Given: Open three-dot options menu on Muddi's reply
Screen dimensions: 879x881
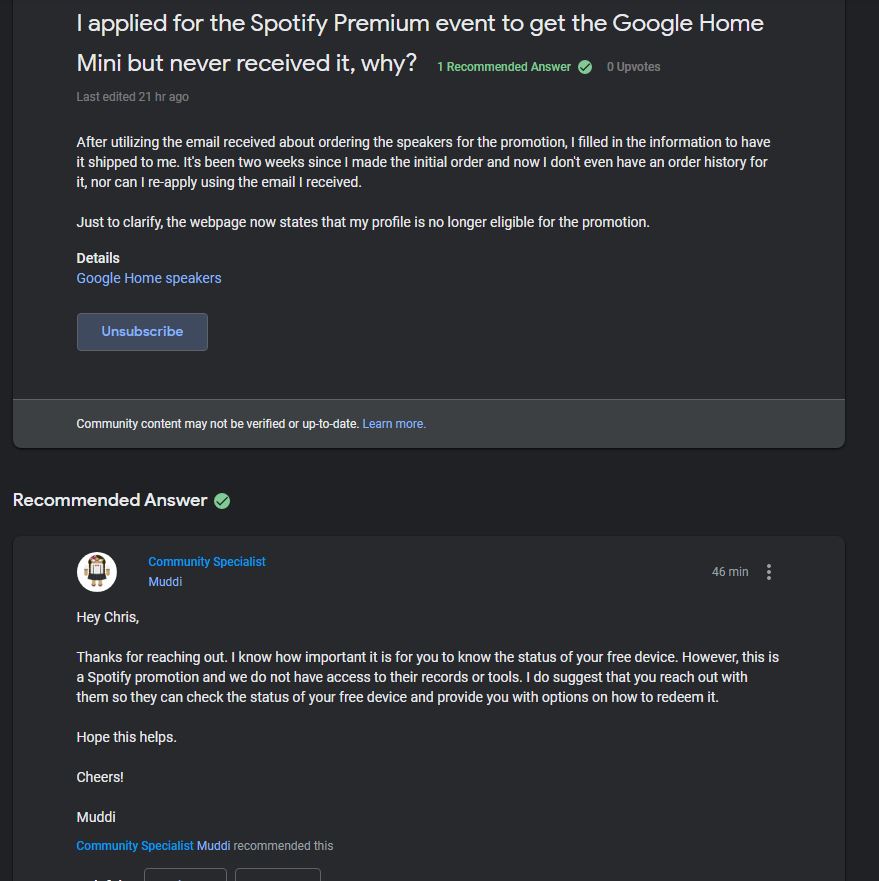Looking at the screenshot, I should tap(769, 572).
